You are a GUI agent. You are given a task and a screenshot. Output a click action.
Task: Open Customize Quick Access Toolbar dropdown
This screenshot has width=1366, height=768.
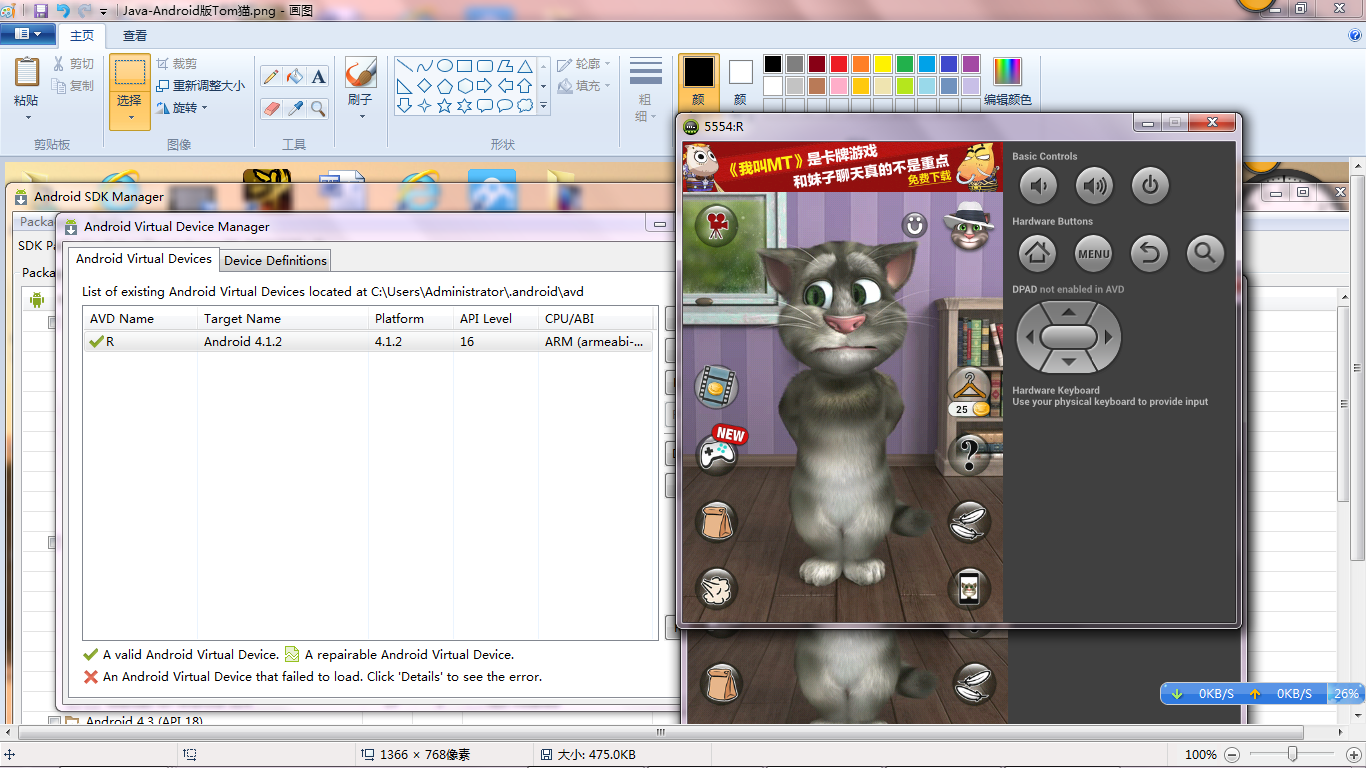(x=103, y=12)
